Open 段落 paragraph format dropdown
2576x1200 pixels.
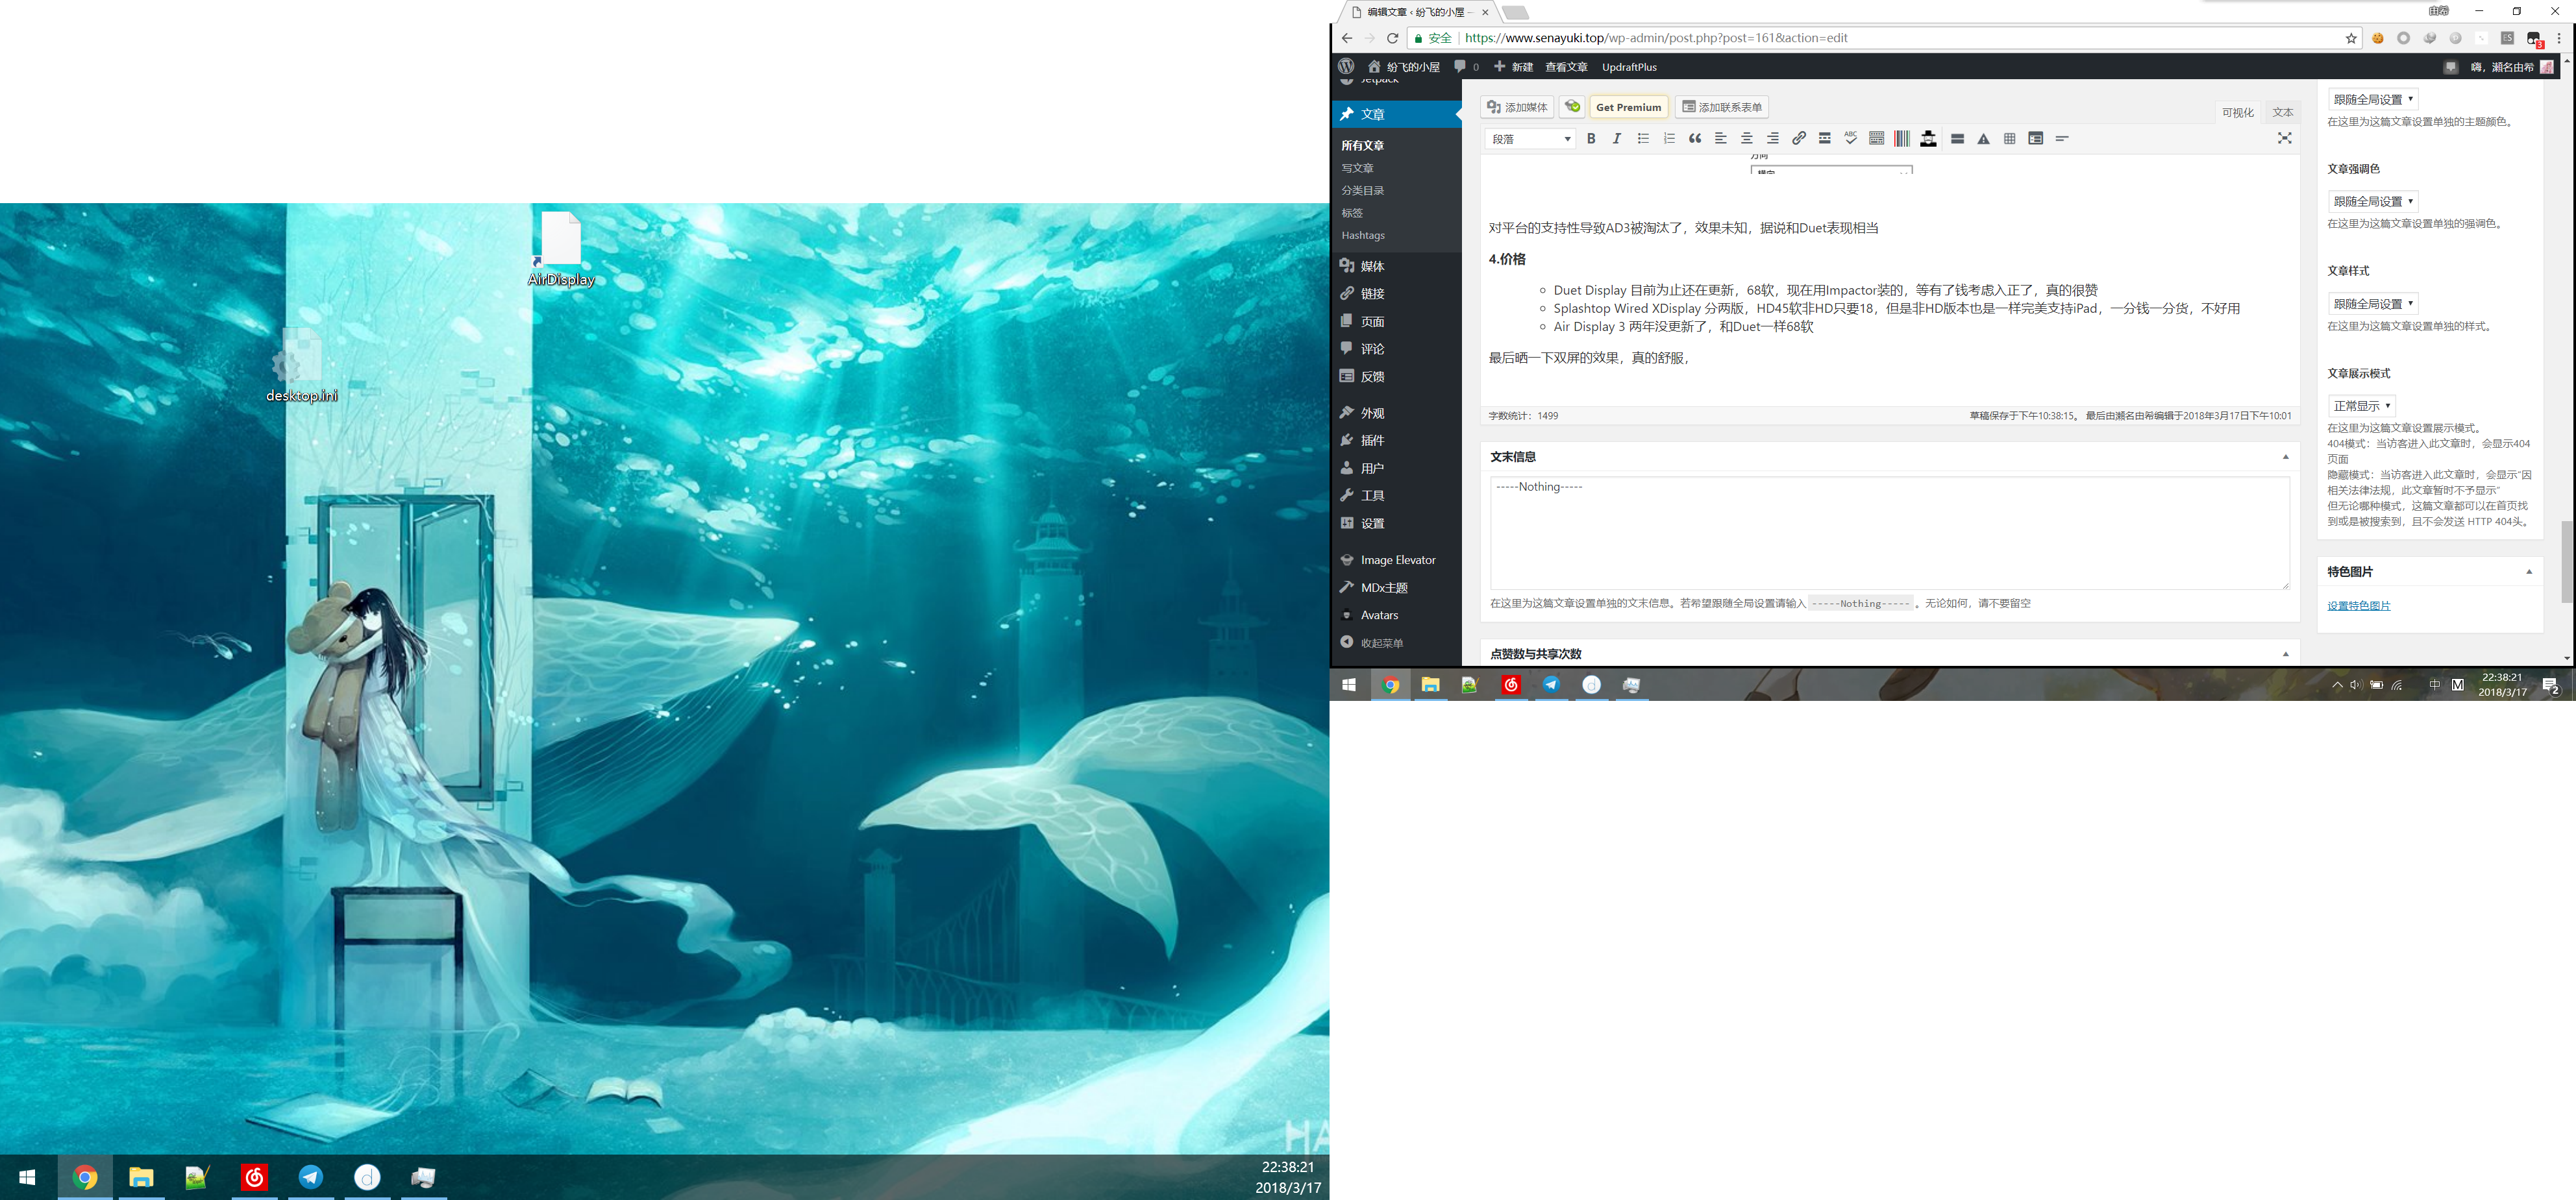1531,139
